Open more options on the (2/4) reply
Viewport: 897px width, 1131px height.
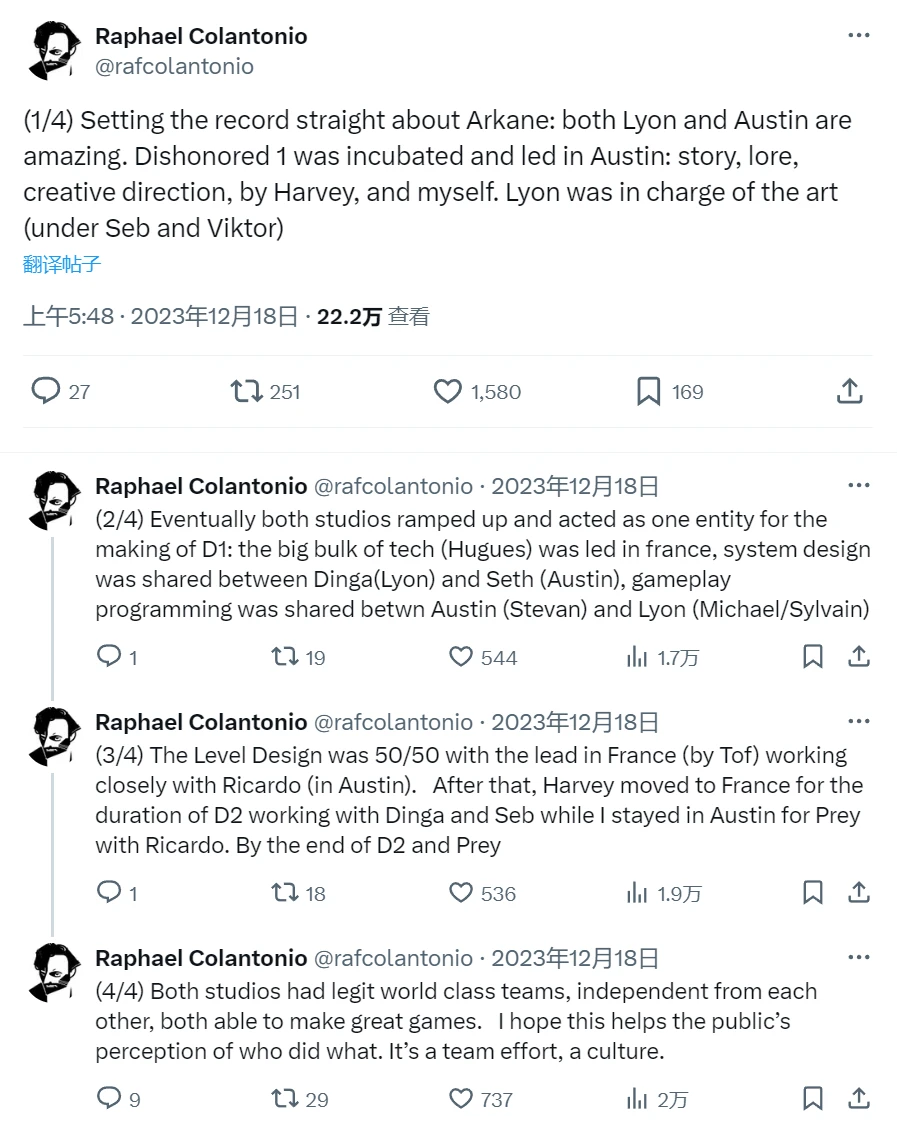858,486
